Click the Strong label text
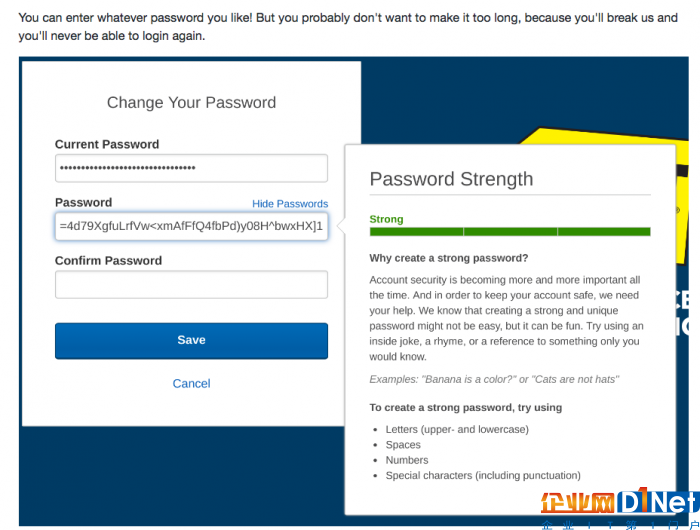 pyautogui.click(x=386, y=219)
